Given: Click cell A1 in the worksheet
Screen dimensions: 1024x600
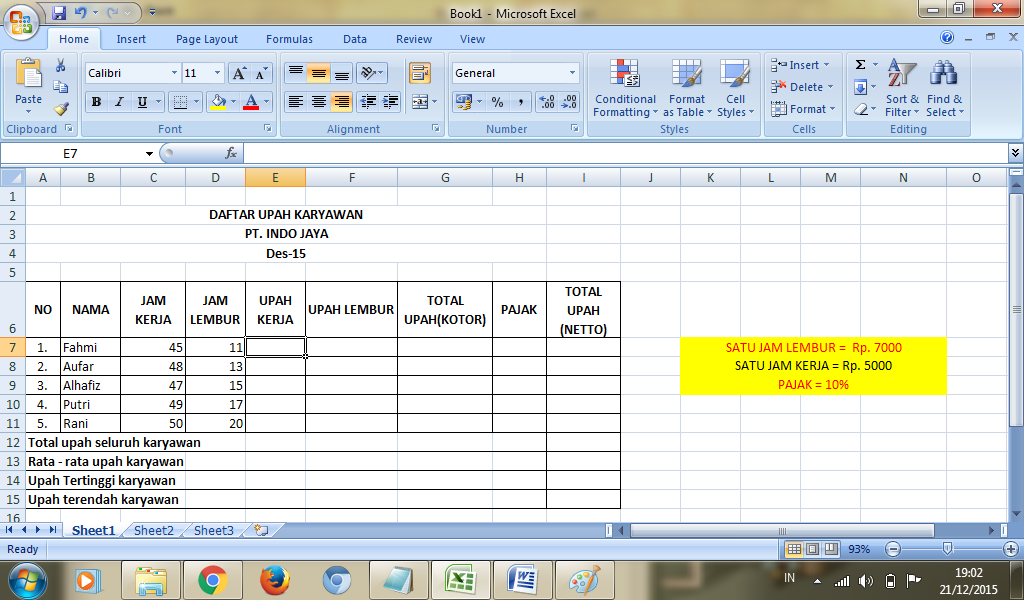Looking at the screenshot, I should (42, 195).
